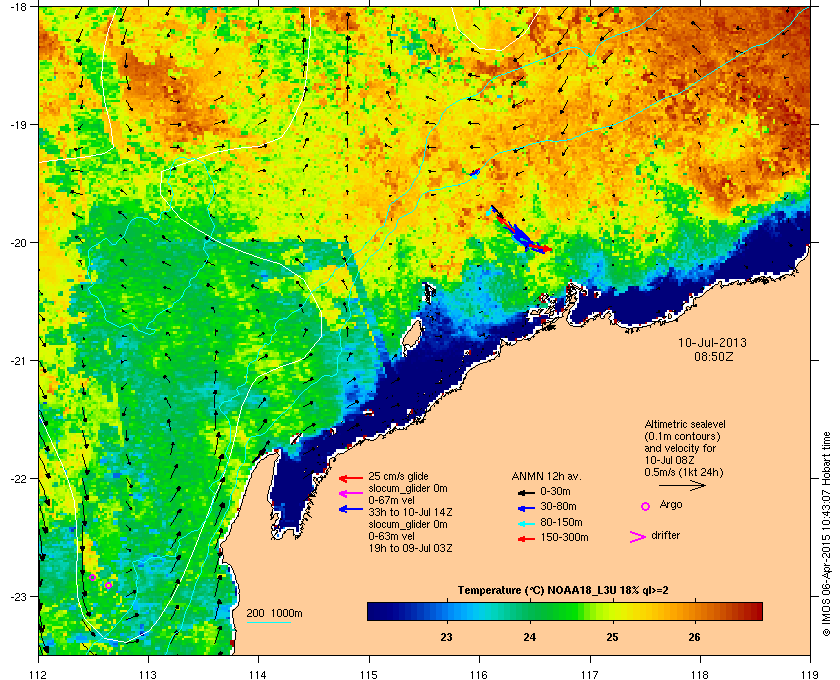Click the 33h to 10-Jul 14Z text
The image size is (840, 680).
(410, 512)
